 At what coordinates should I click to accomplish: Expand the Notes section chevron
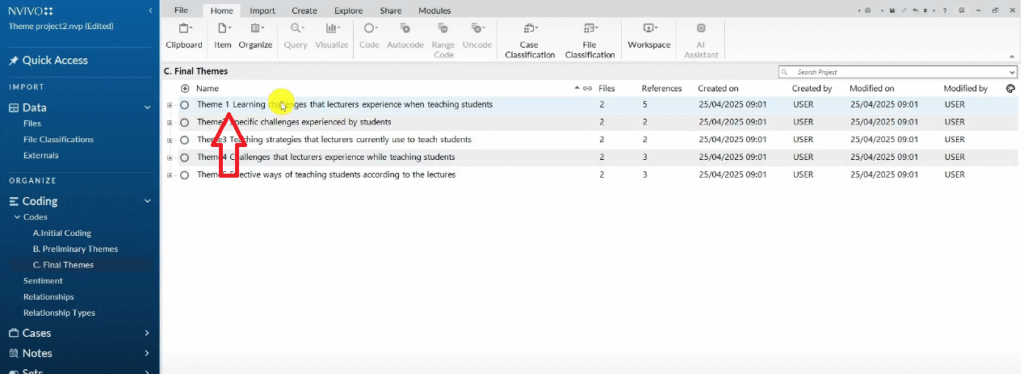(148, 353)
